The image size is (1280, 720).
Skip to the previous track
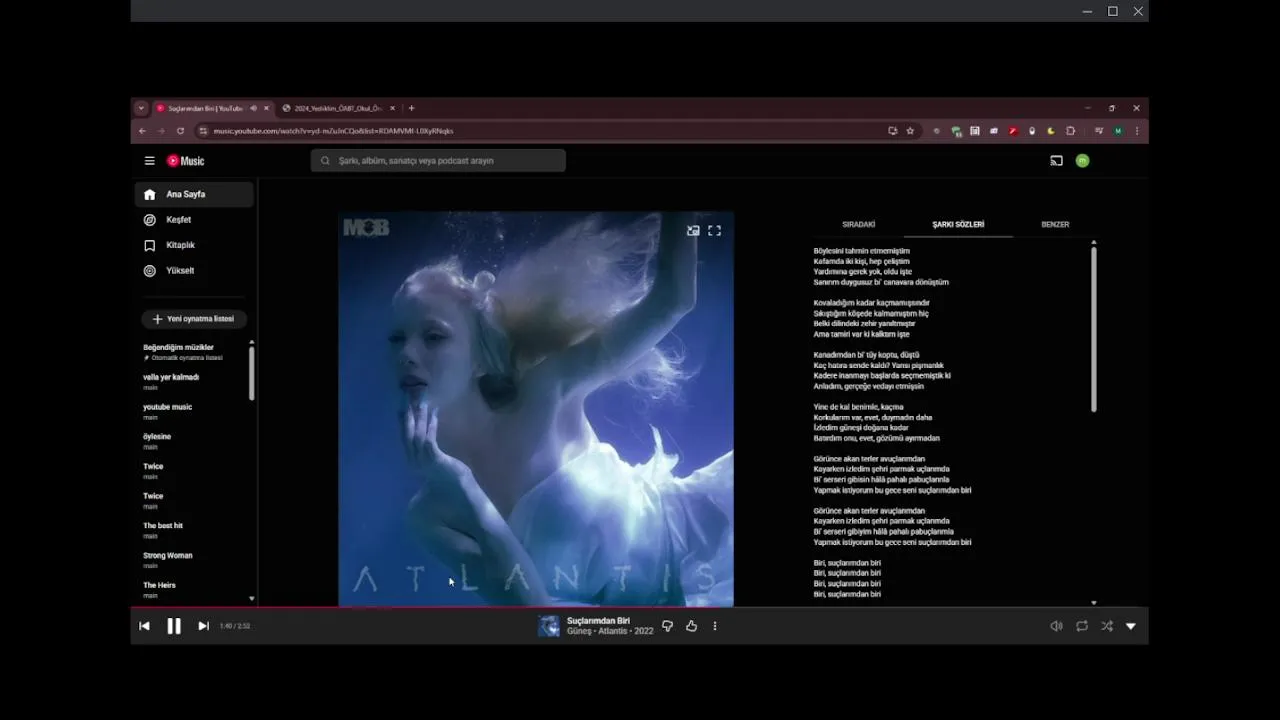(144, 626)
